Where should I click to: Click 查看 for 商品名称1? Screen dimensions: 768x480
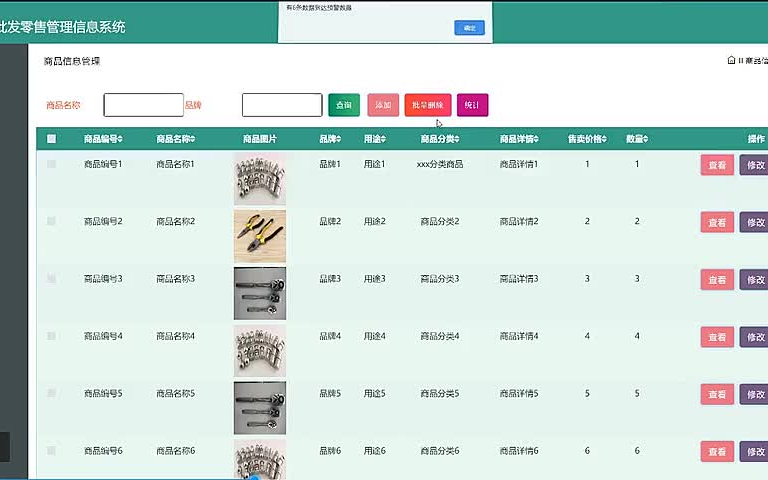[x=717, y=165]
